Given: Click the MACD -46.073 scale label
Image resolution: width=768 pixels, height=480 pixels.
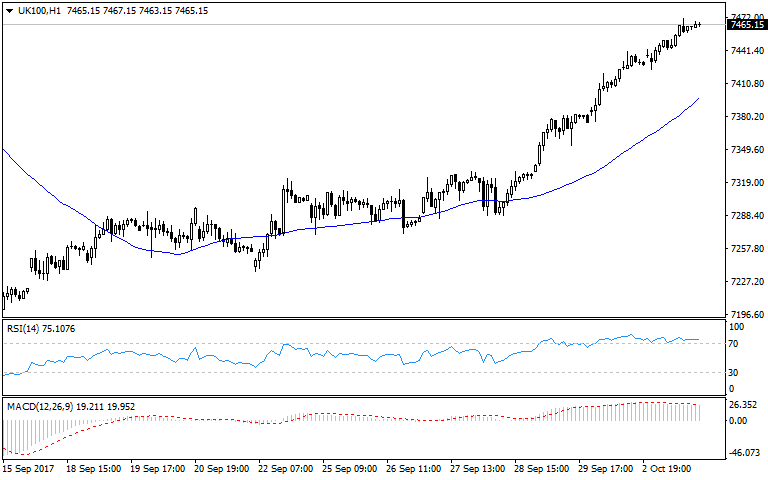Looking at the screenshot, I should pos(745,453).
